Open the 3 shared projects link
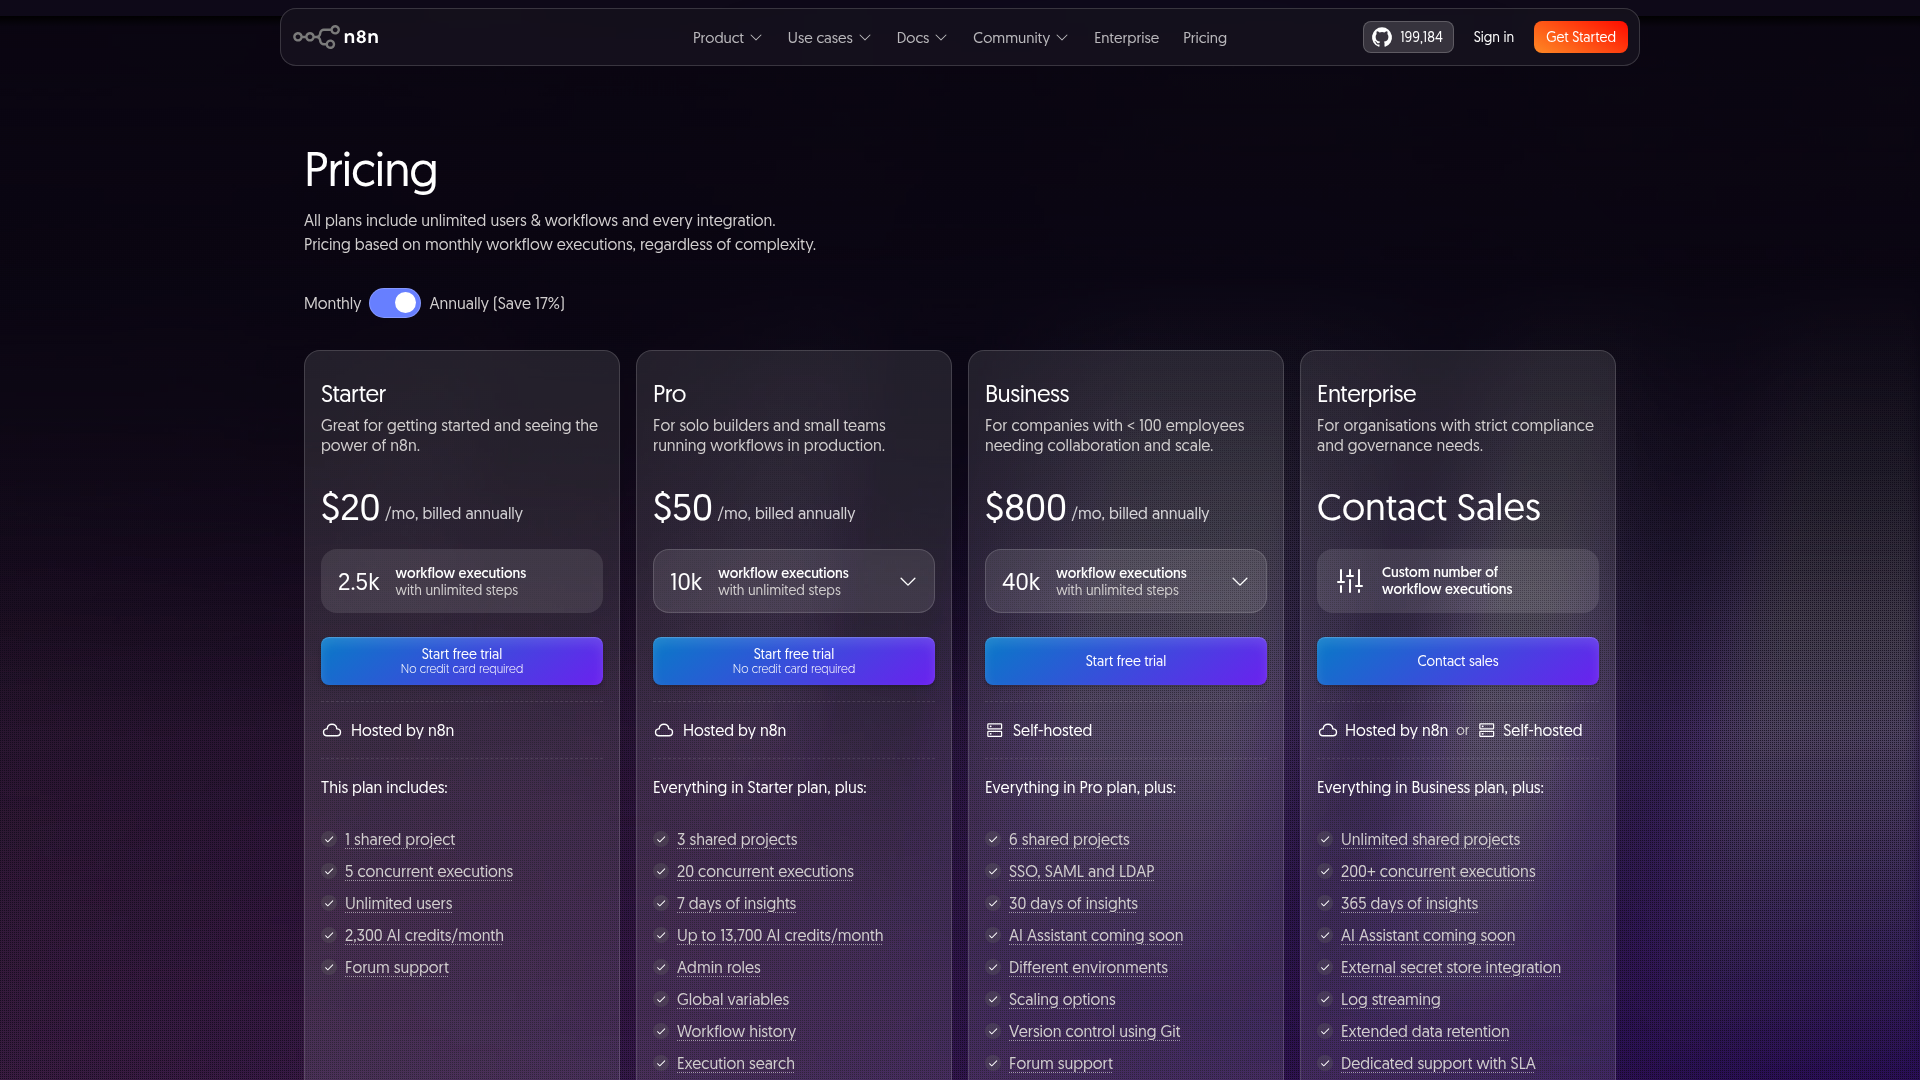The width and height of the screenshot is (1920, 1080). pyautogui.click(x=737, y=839)
